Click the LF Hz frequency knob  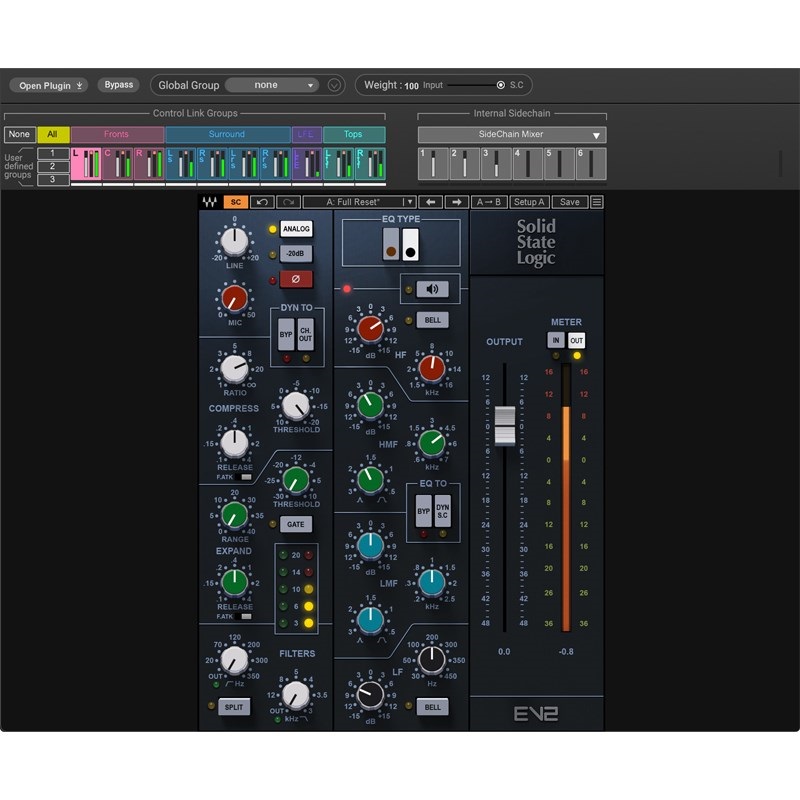pyautogui.click(x=432, y=659)
